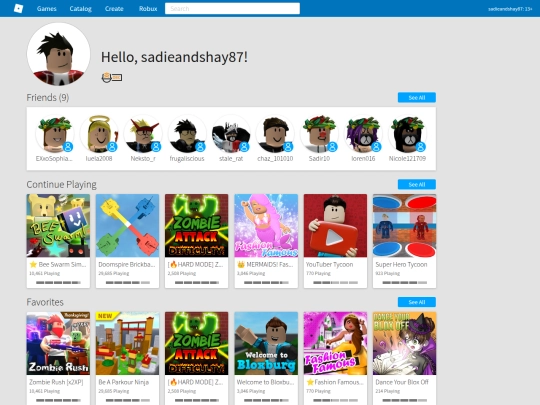The height and width of the screenshot is (405, 540).
Task: Click the large profile avatar picture
Action: (x=59, y=54)
